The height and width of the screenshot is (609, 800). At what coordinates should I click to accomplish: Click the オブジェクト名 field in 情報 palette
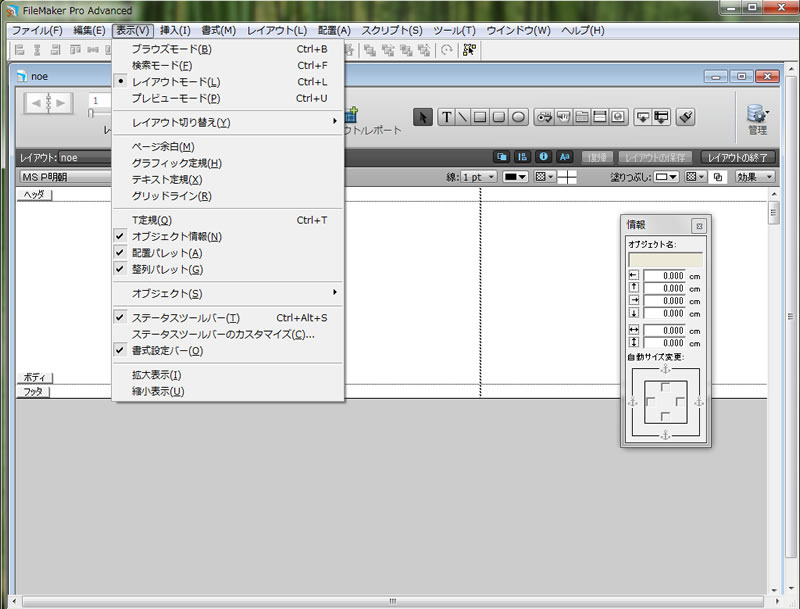[665, 258]
